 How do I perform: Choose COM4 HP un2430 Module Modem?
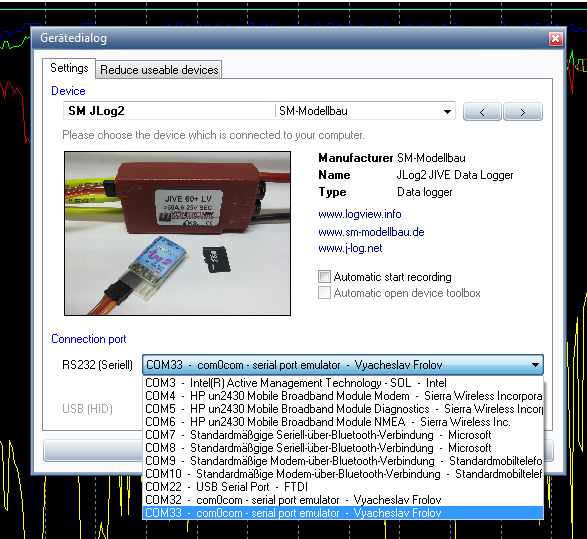[x=343, y=396]
